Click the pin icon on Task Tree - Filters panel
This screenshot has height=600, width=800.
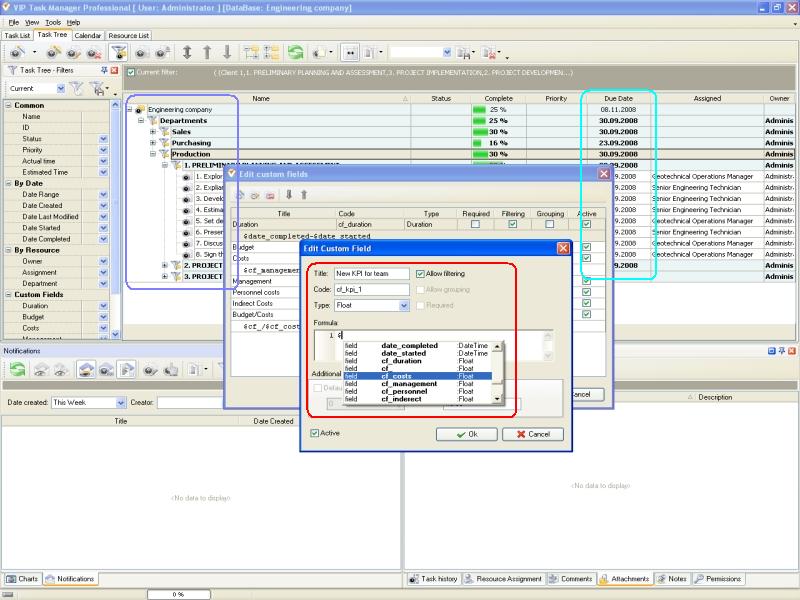pyautogui.click(x=104, y=70)
